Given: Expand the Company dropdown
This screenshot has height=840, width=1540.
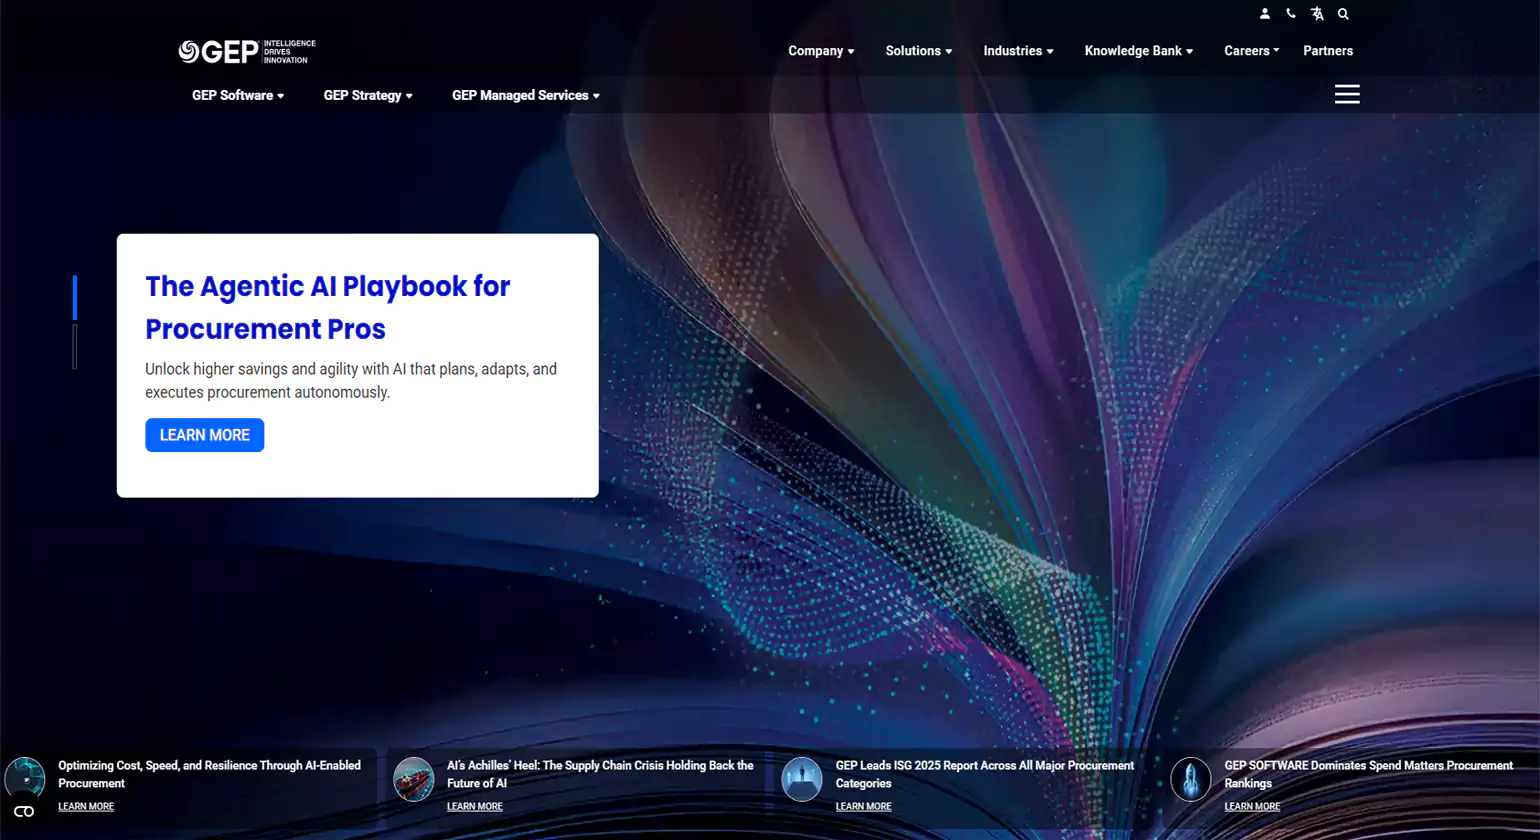Looking at the screenshot, I should tap(821, 51).
